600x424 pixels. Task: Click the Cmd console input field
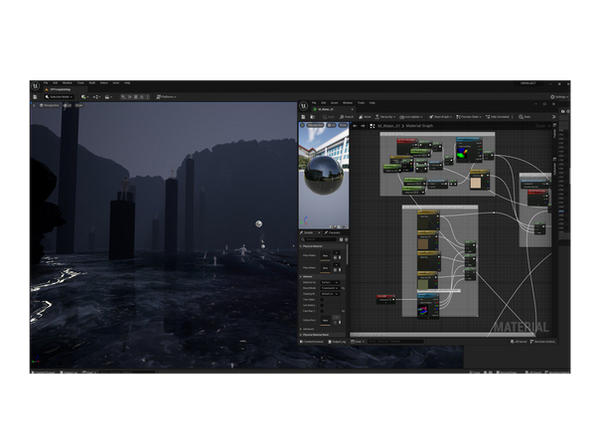point(395,341)
